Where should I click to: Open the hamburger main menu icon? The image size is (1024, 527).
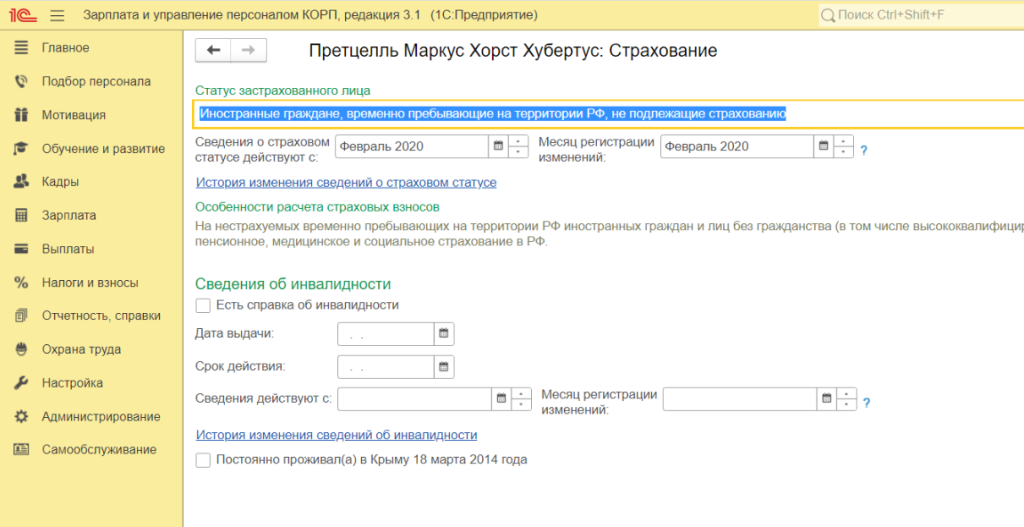(56, 16)
